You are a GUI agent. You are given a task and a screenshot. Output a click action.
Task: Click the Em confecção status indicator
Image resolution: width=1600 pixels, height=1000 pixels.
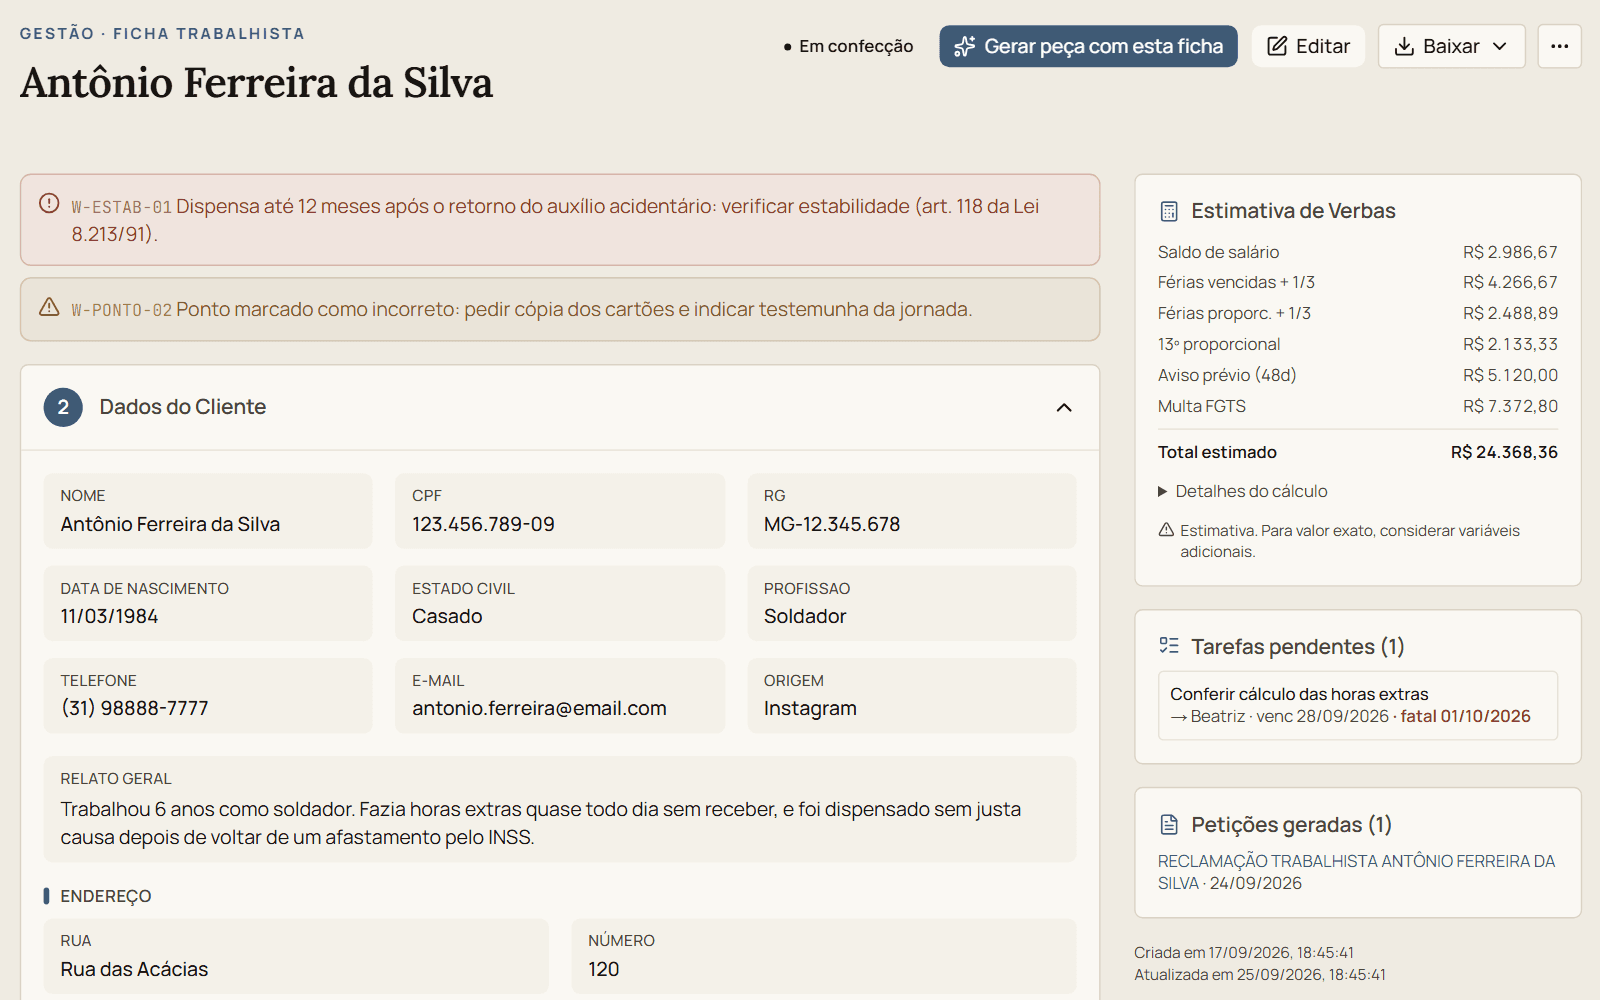(848, 46)
